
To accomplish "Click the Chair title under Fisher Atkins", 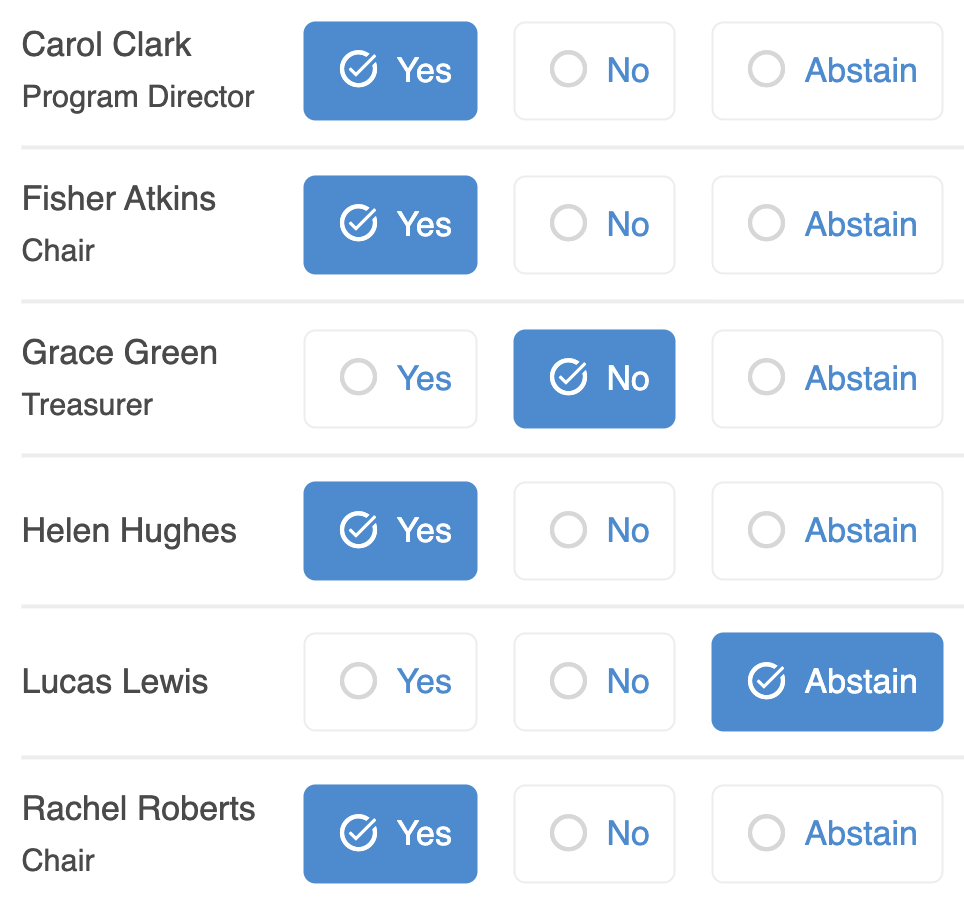I will click(57, 251).
